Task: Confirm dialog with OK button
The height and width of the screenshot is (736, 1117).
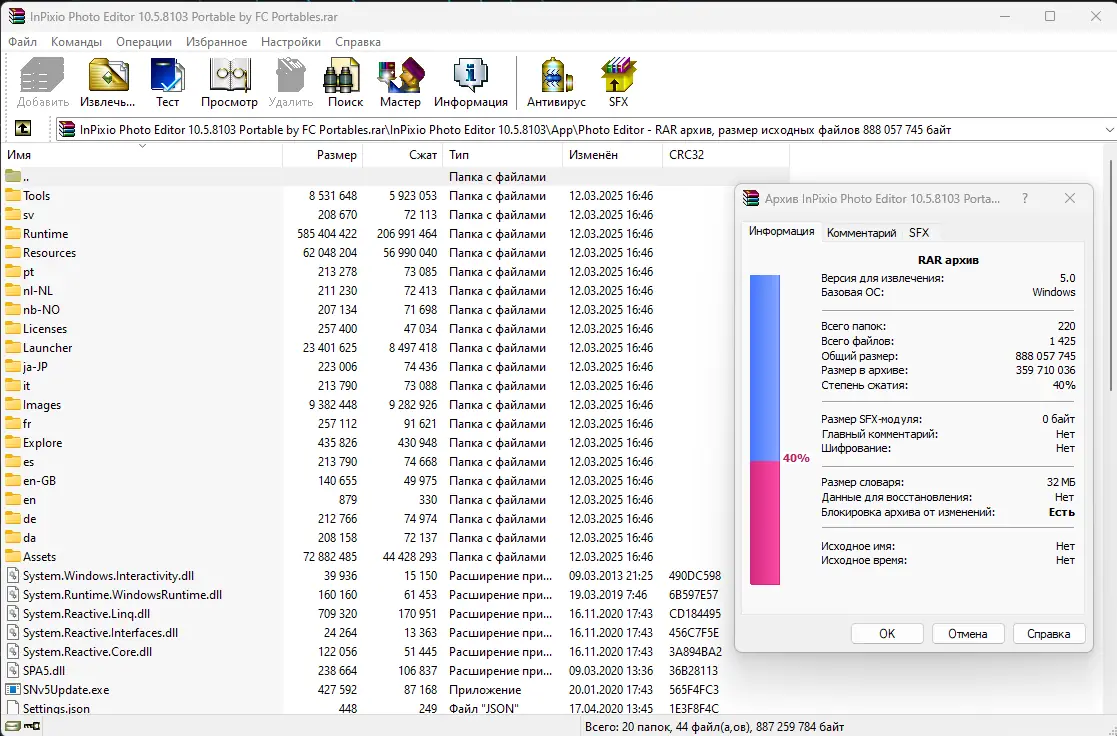Action: [887, 633]
